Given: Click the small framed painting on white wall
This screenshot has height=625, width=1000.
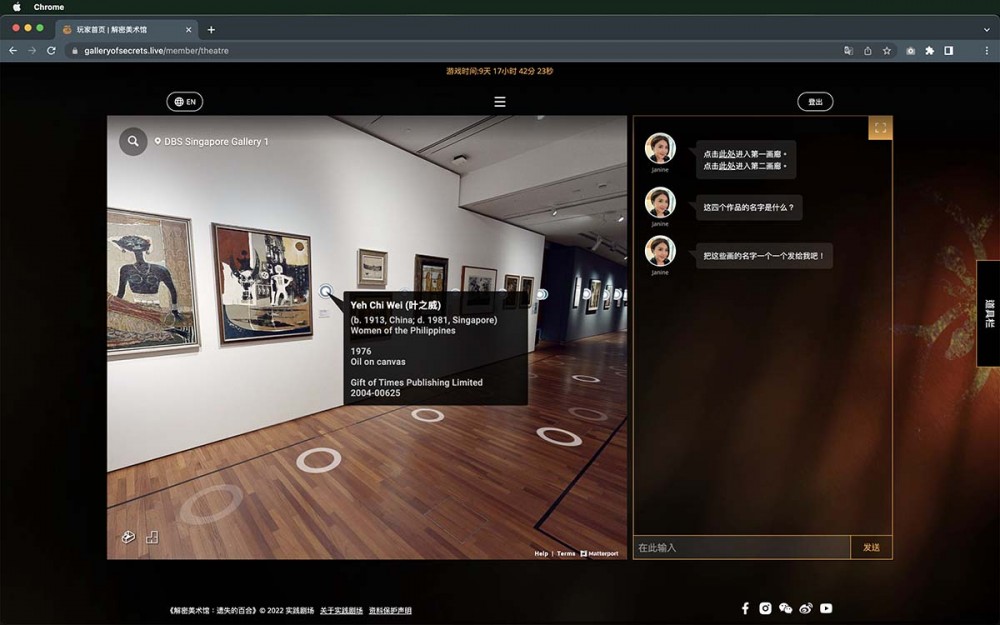Looking at the screenshot, I should [372, 267].
